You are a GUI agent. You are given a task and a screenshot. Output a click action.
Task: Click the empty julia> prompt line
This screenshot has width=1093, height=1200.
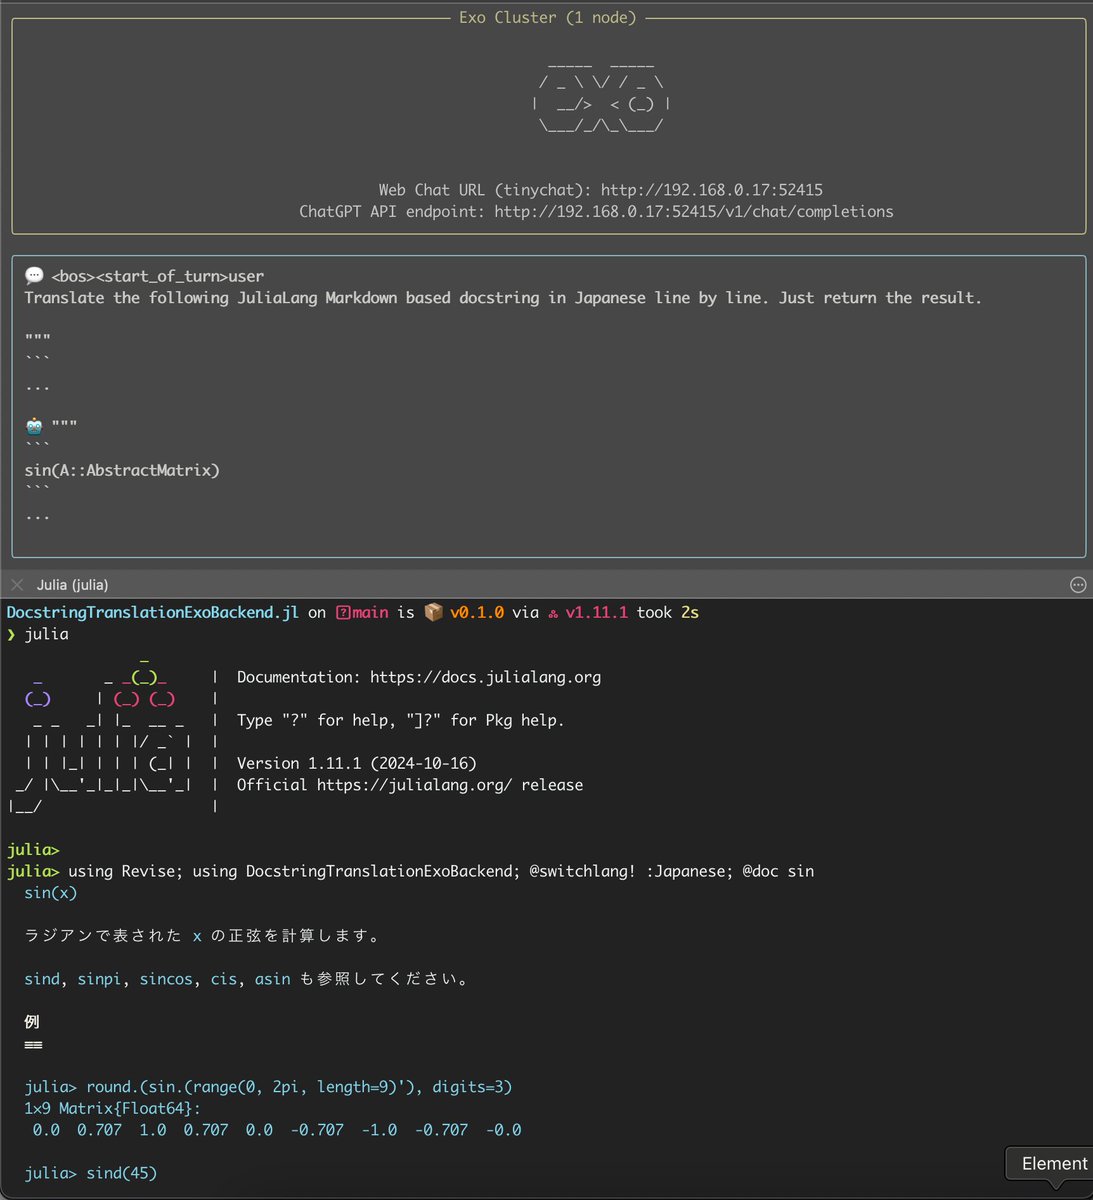tap(33, 850)
